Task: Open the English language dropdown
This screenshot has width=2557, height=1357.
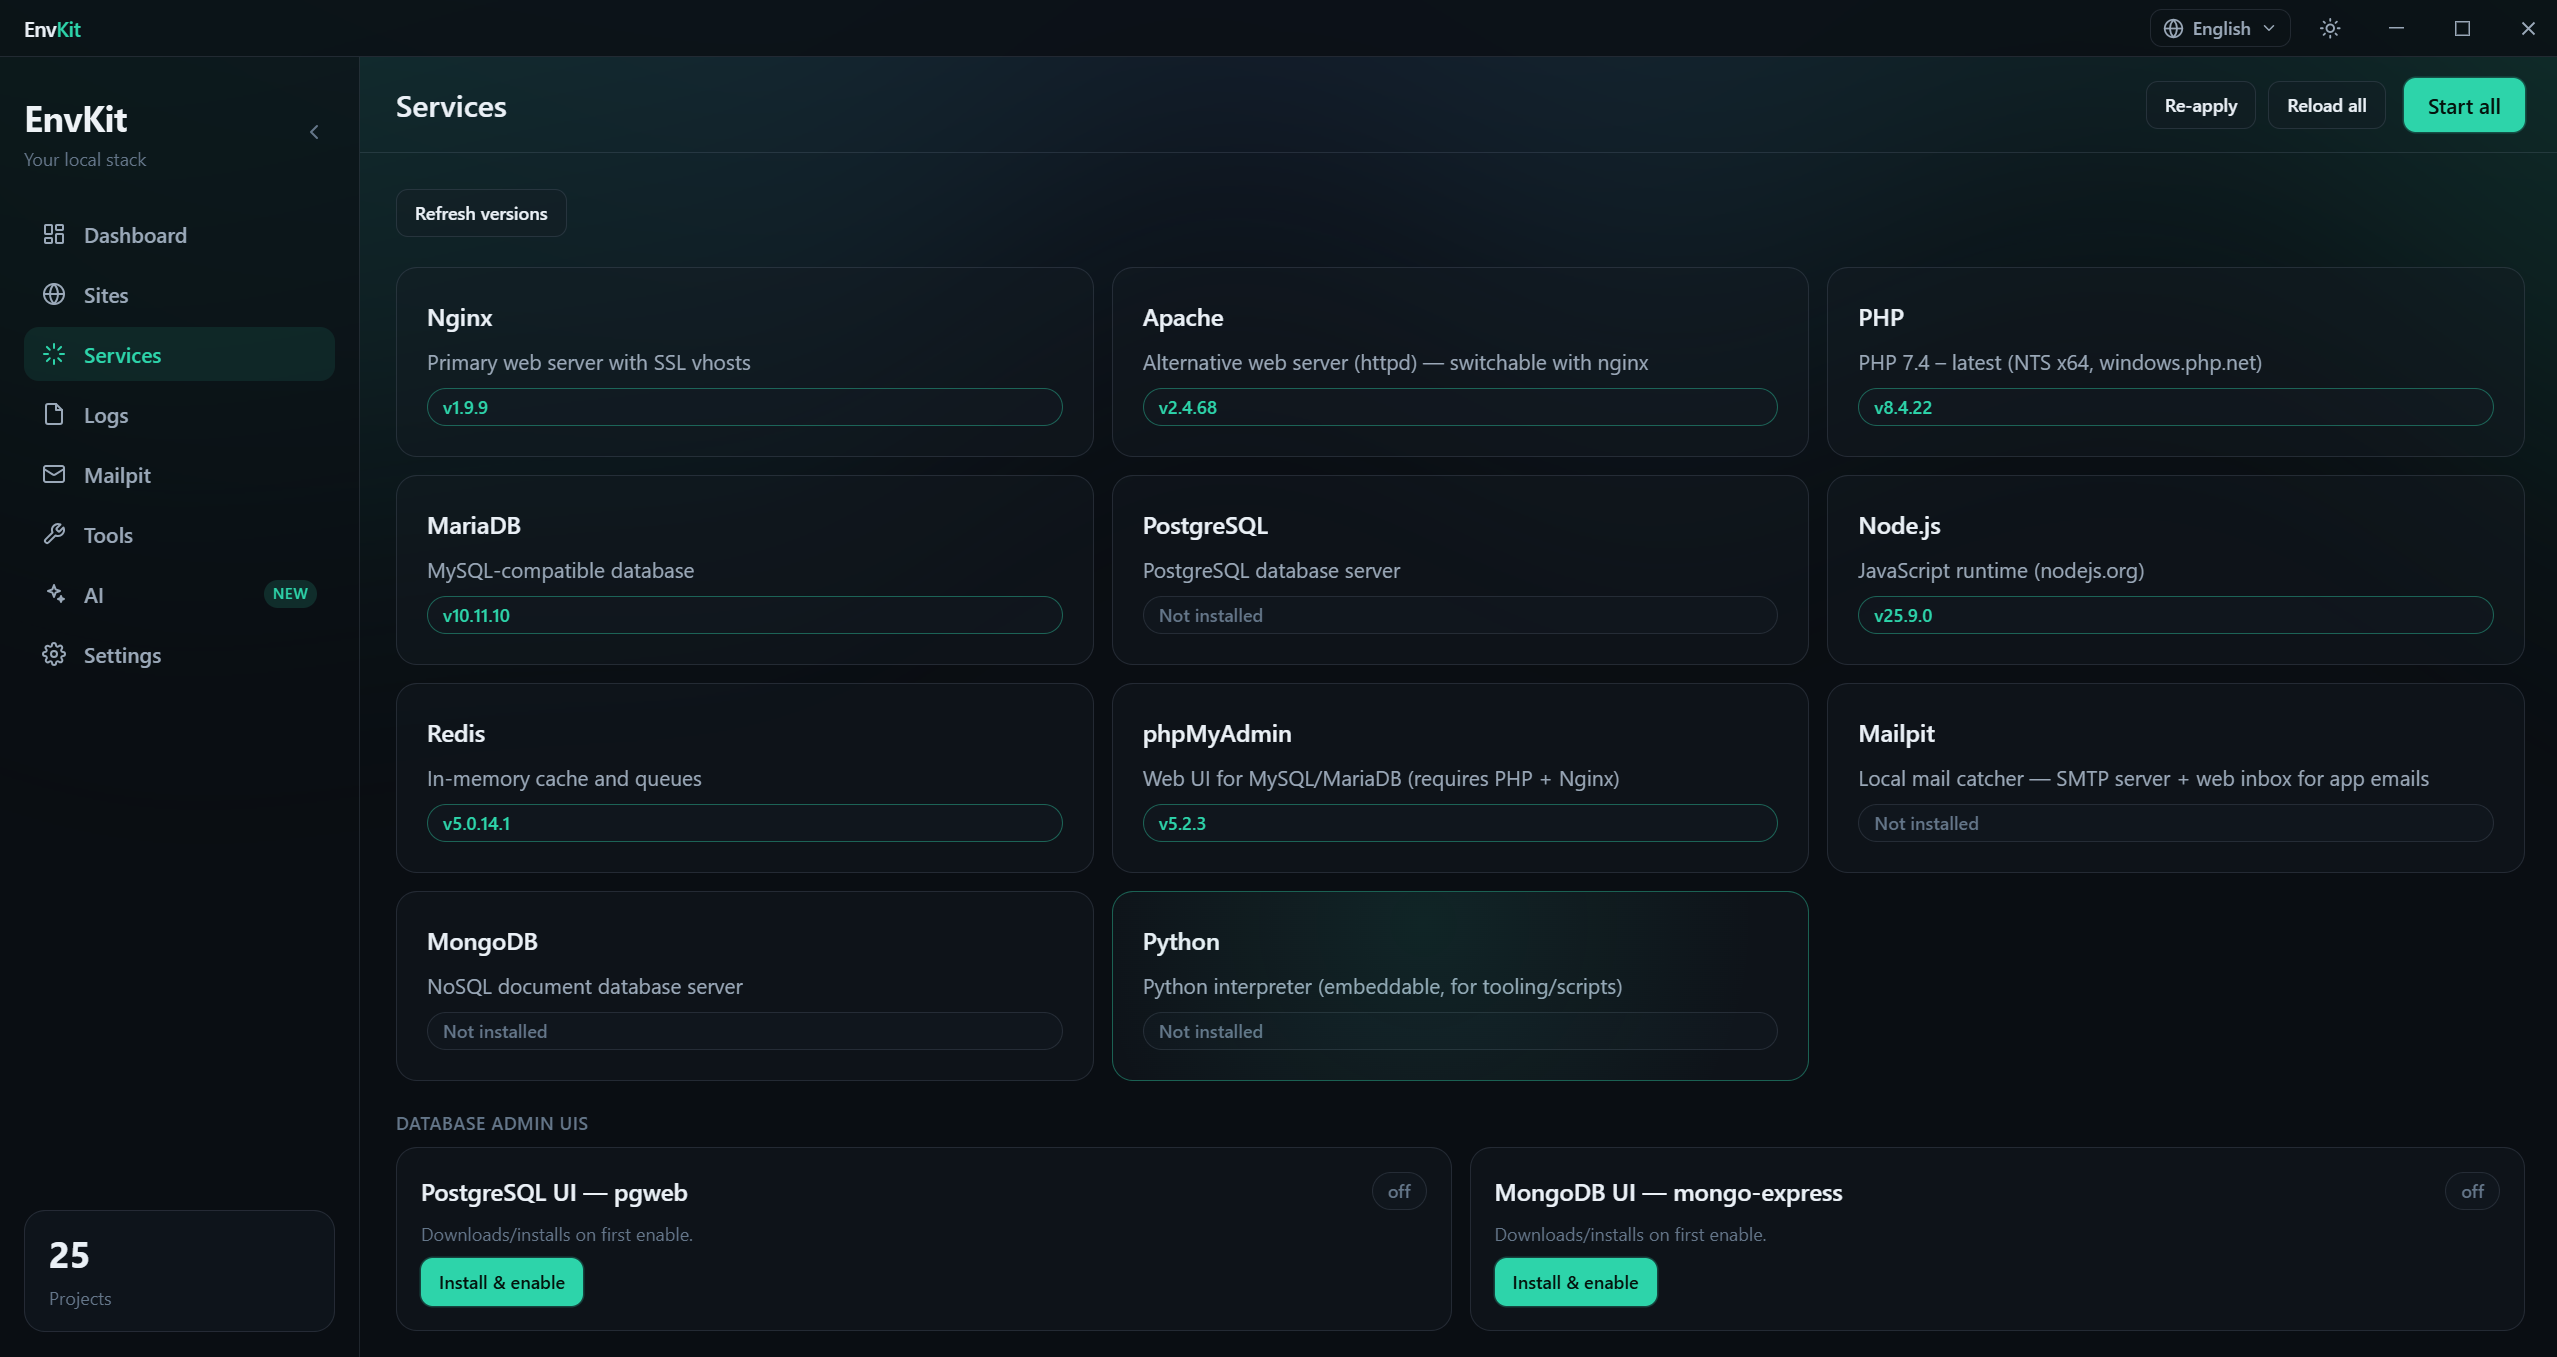Action: (2220, 28)
